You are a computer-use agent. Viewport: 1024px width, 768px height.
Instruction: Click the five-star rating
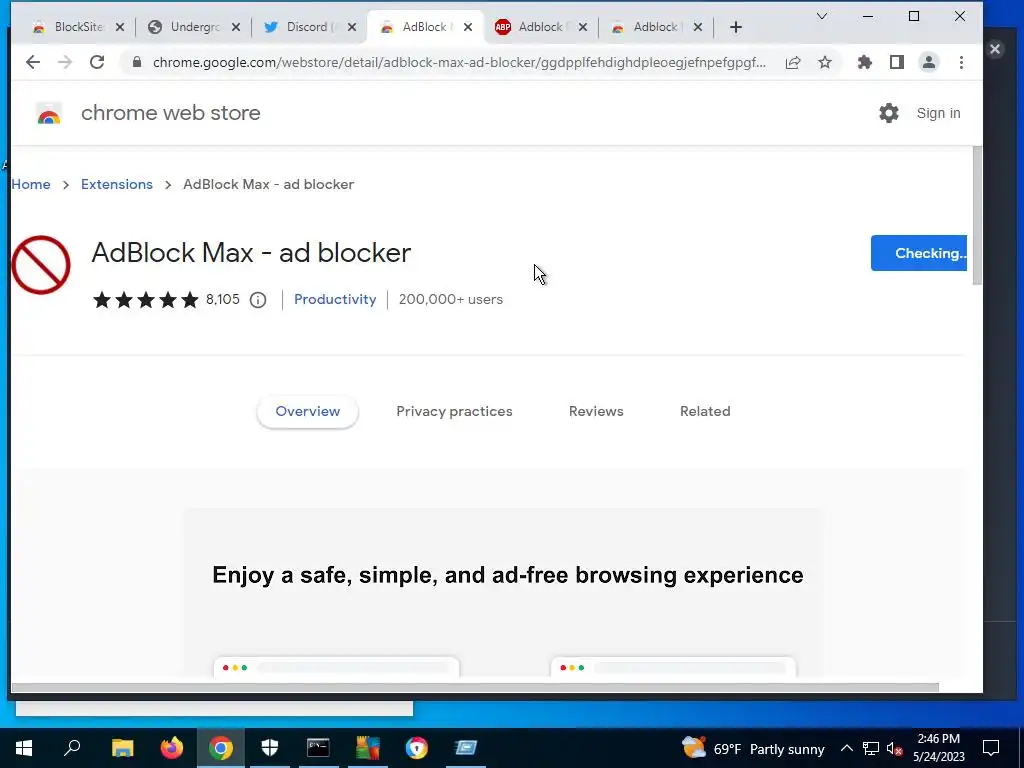coord(146,300)
